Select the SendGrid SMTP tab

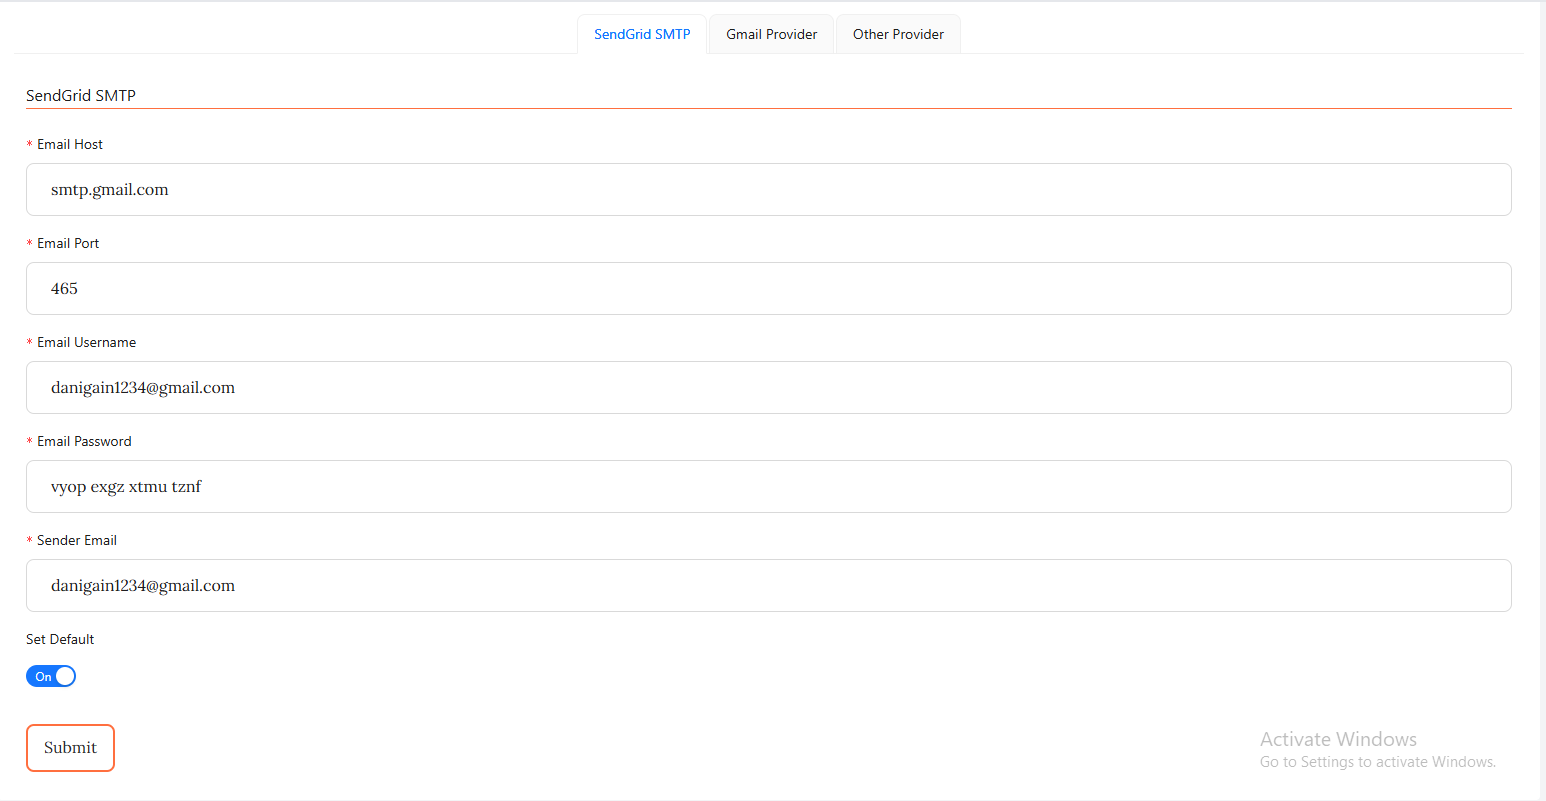click(x=642, y=34)
